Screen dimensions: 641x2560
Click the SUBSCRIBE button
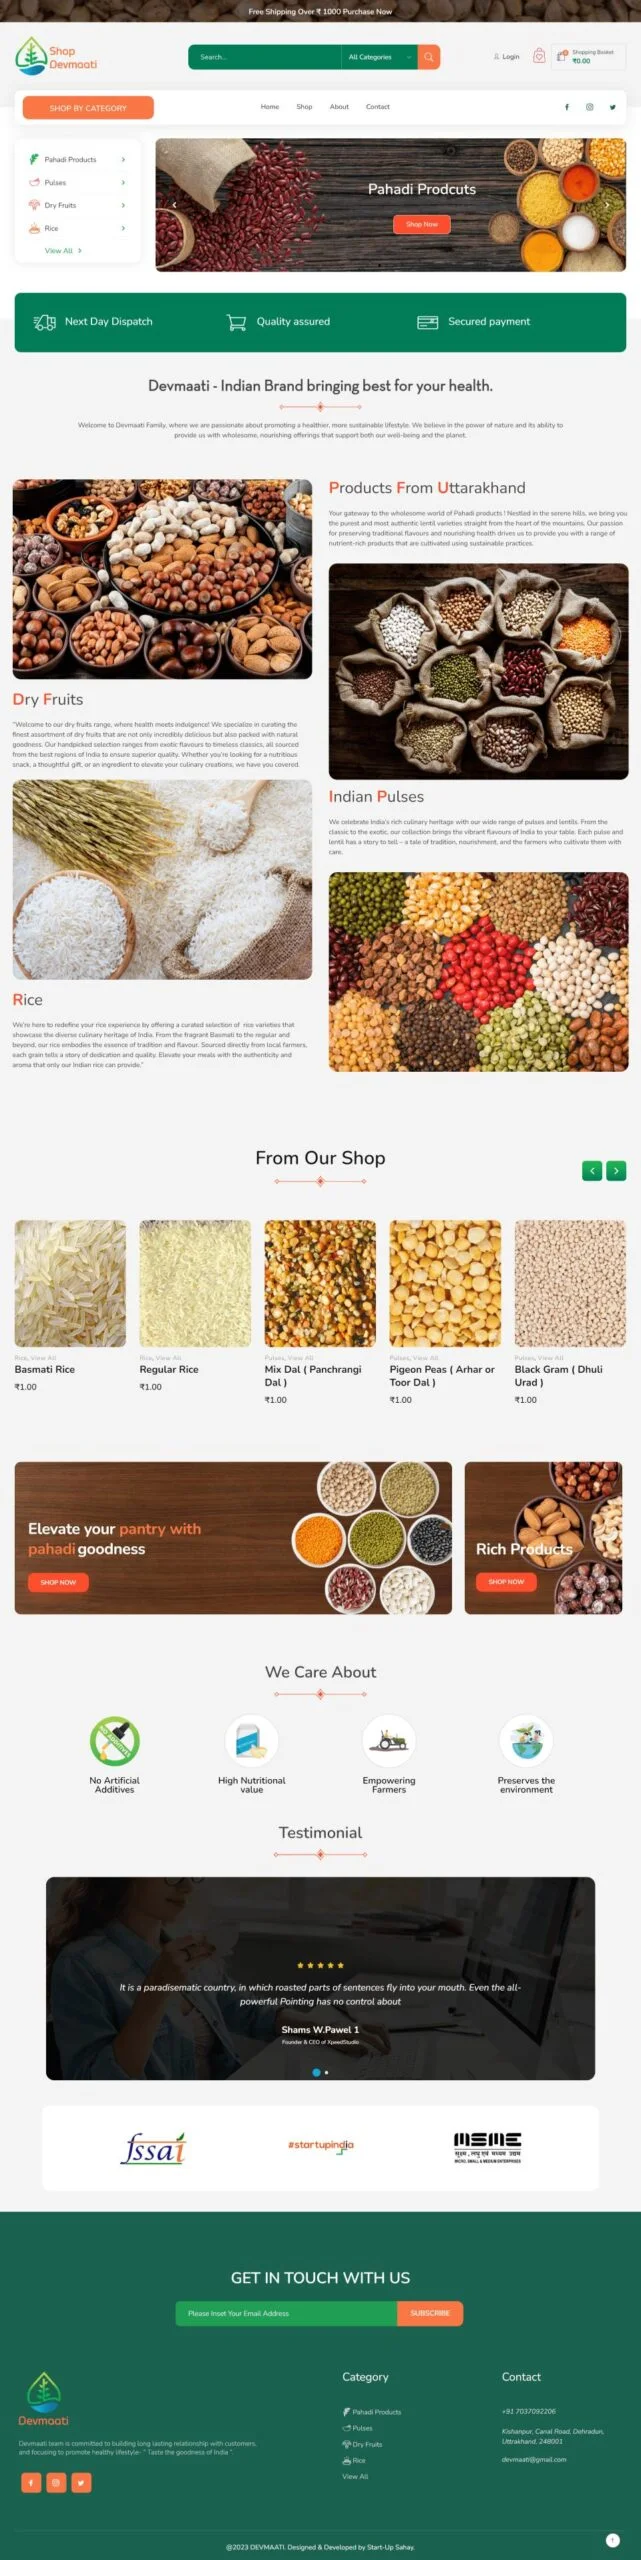430,2313
